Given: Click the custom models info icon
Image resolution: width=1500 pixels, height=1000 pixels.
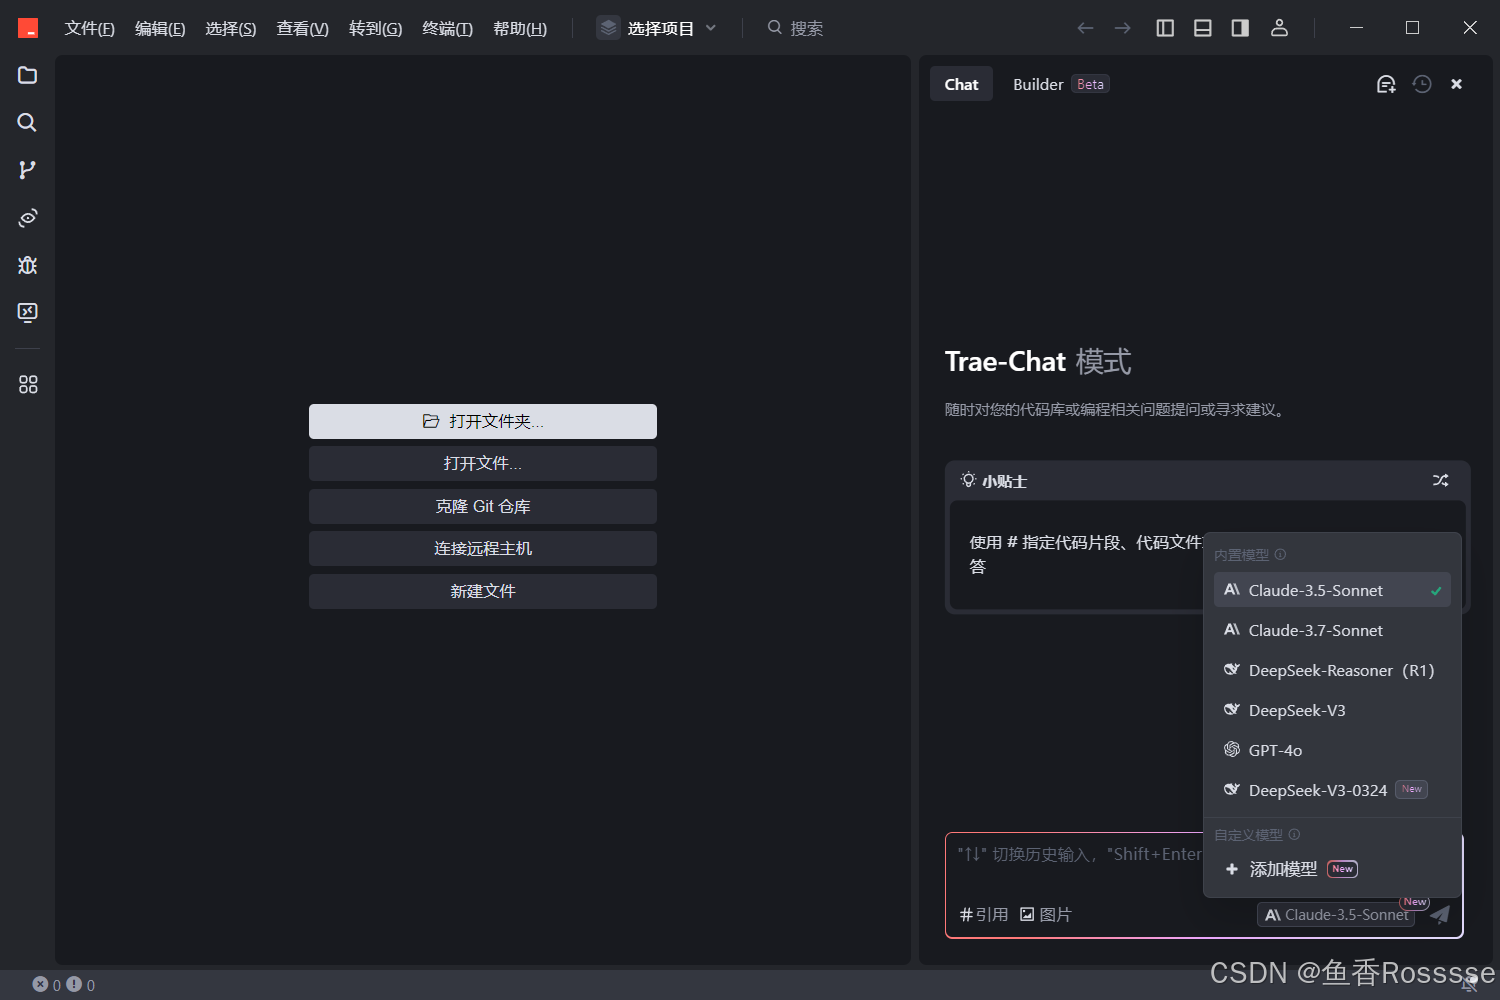Looking at the screenshot, I should coord(1294,834).
